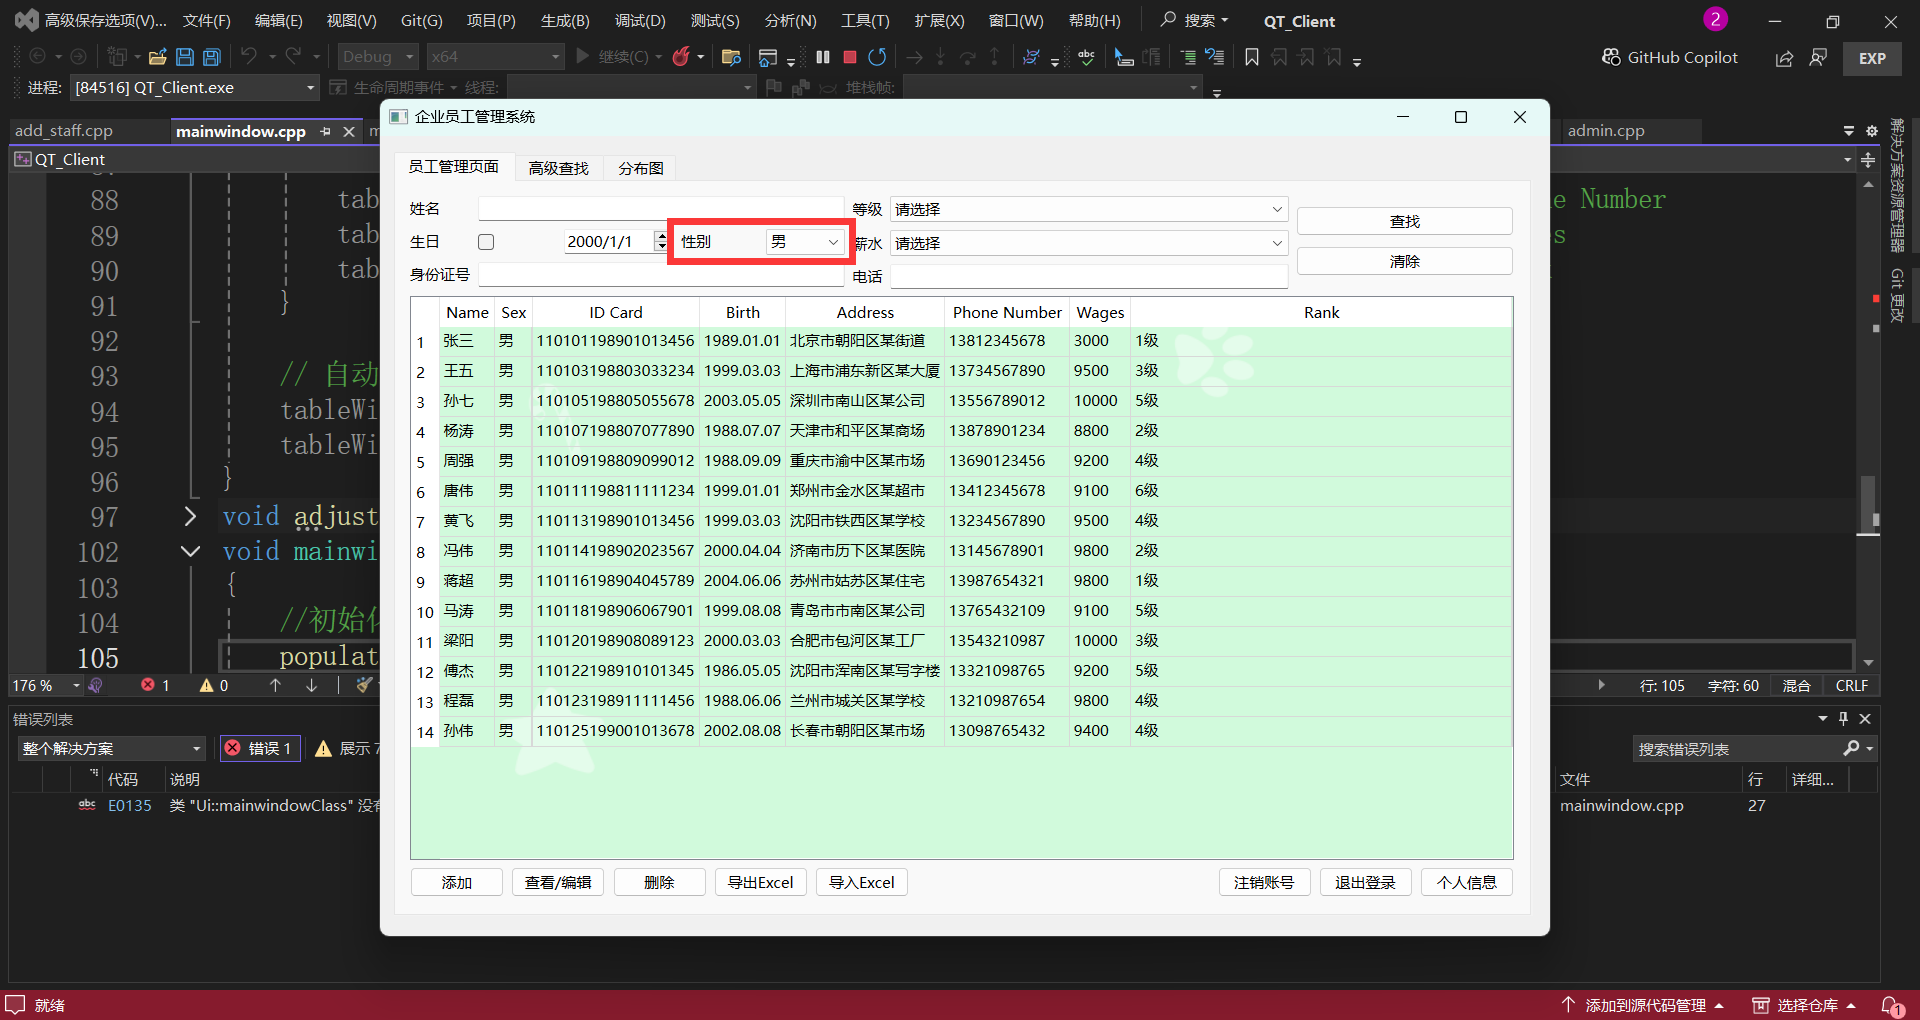Open the 调试(D) menu

(x=639, y=20)
